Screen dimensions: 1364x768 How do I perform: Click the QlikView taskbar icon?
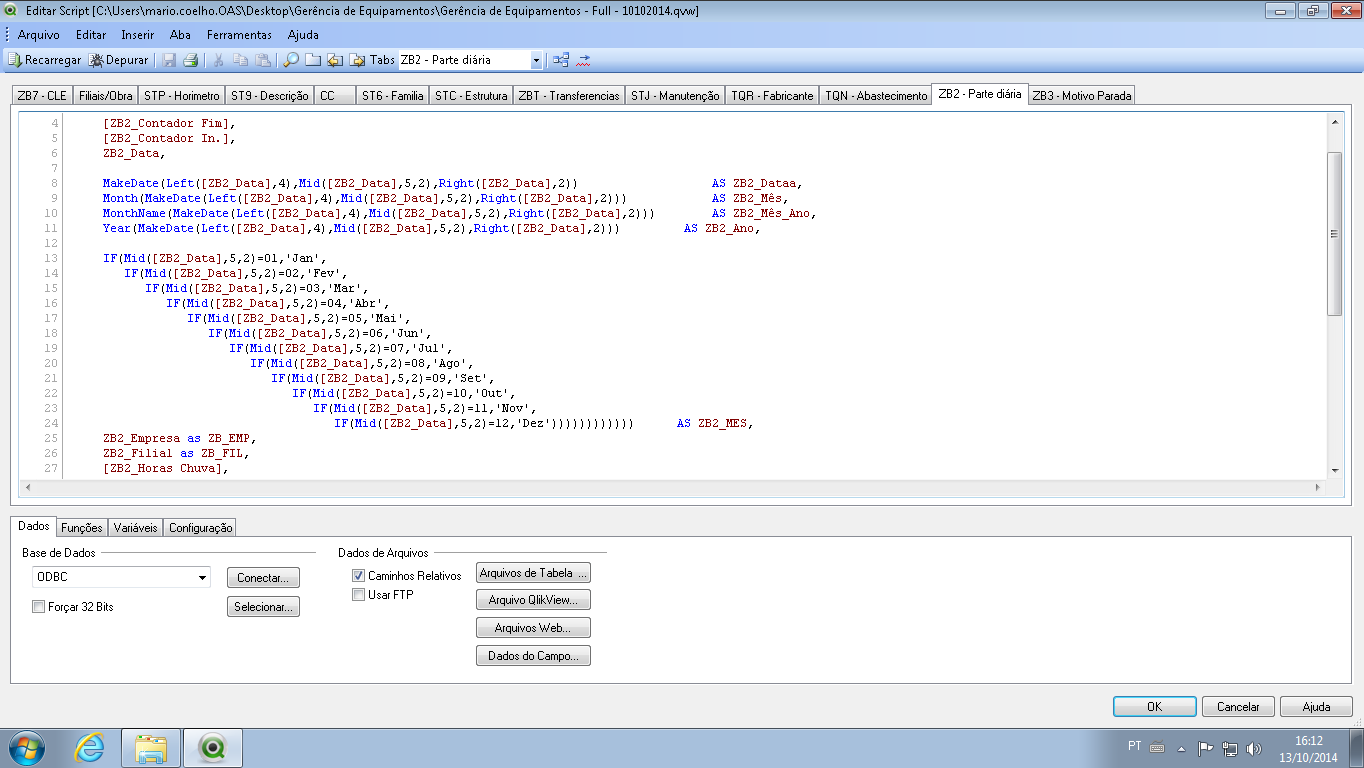[x=212, y=747]
